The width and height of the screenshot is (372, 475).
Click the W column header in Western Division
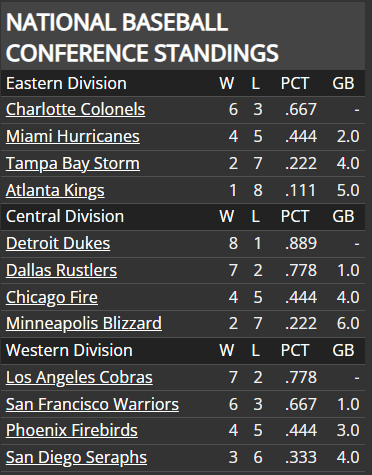pos(227,350)
